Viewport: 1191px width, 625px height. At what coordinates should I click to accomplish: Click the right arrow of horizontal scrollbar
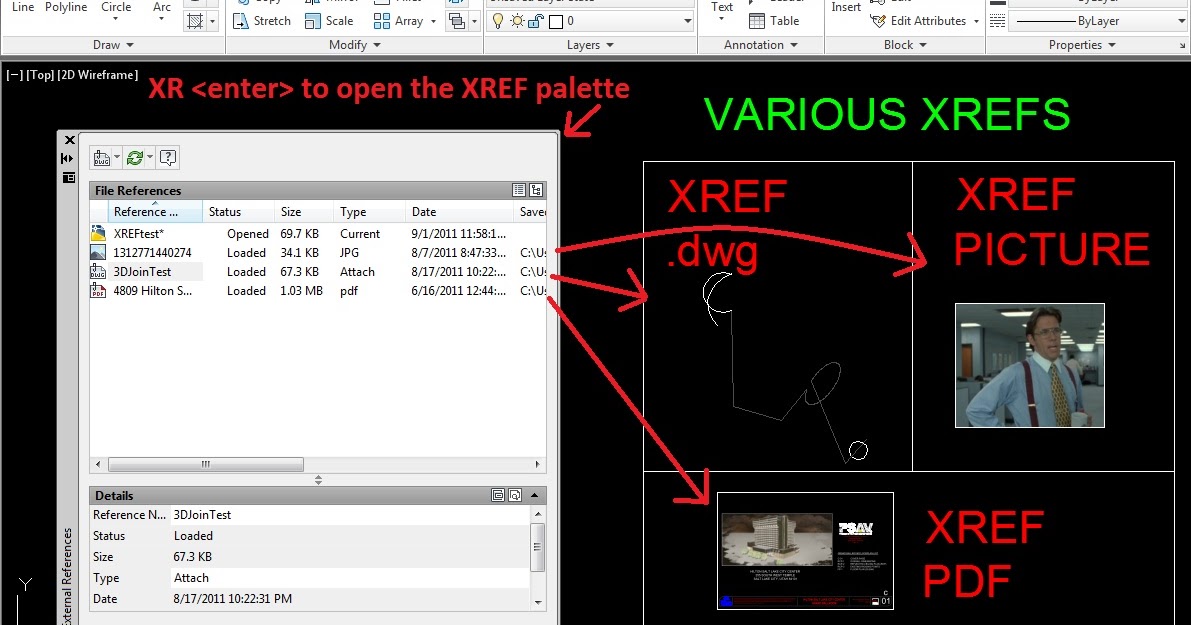[x=538, y=464]
